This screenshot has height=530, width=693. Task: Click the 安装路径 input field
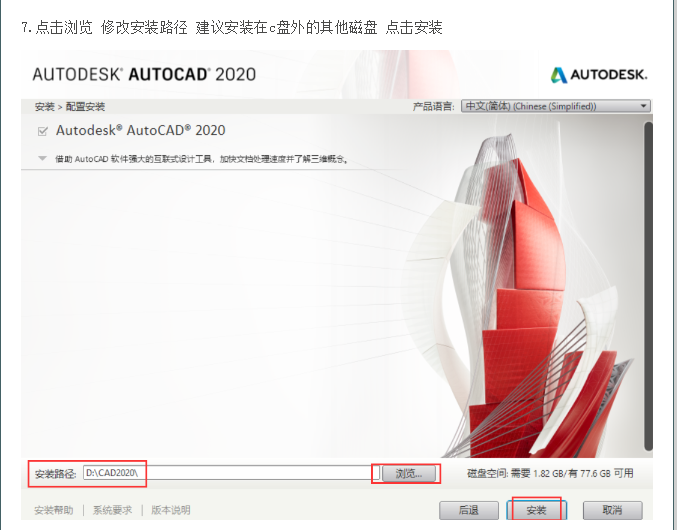[231, 473]
